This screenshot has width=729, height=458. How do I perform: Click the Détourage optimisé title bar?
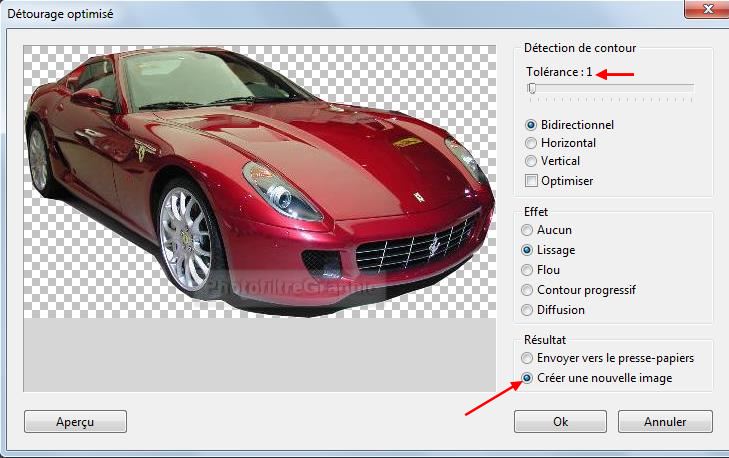pos(300,13)
